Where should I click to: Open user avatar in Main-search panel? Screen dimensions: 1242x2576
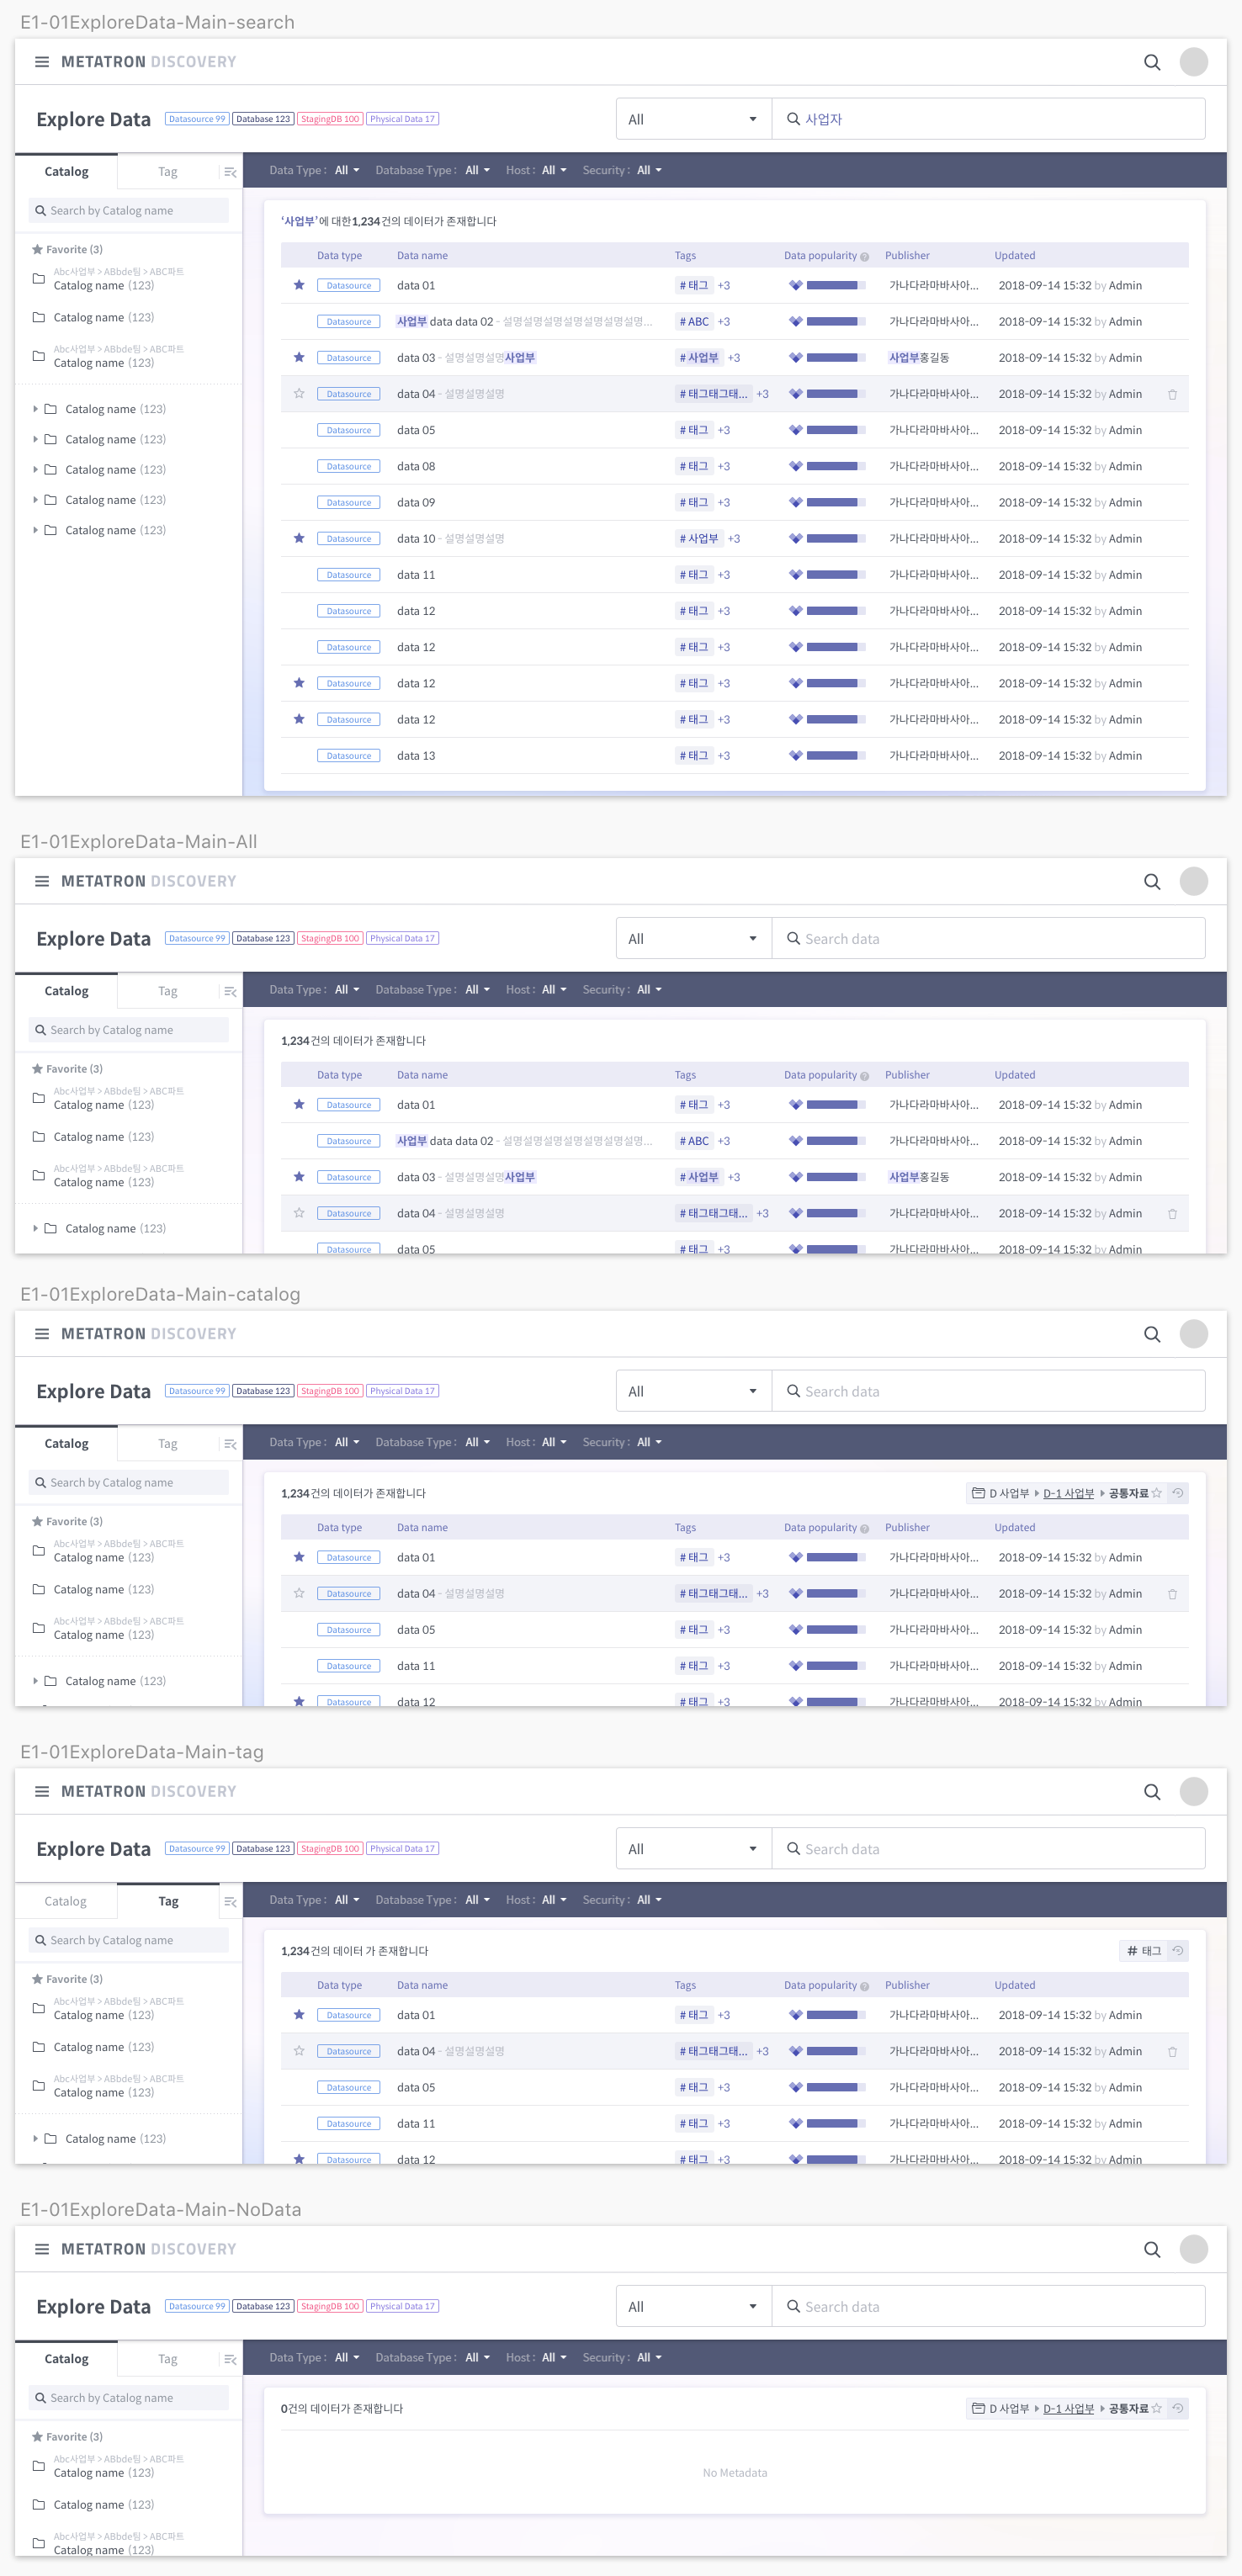pyautogui.click(x=1193, y=62)
